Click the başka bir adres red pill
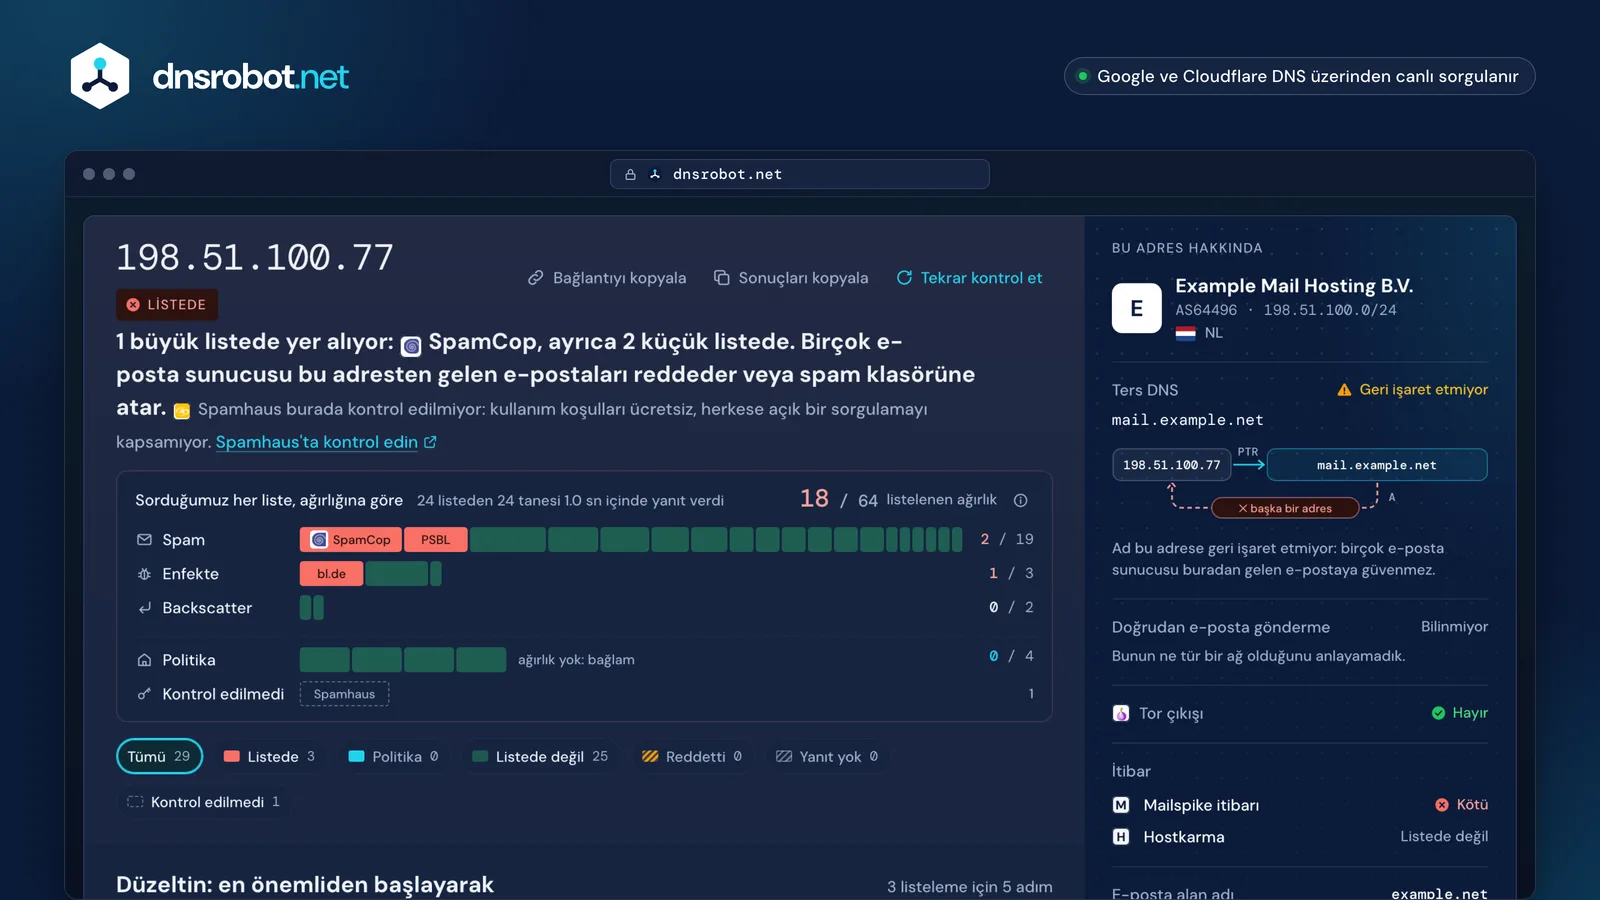The width and height of the screenshot is (1600, 900). point(1285,508)
